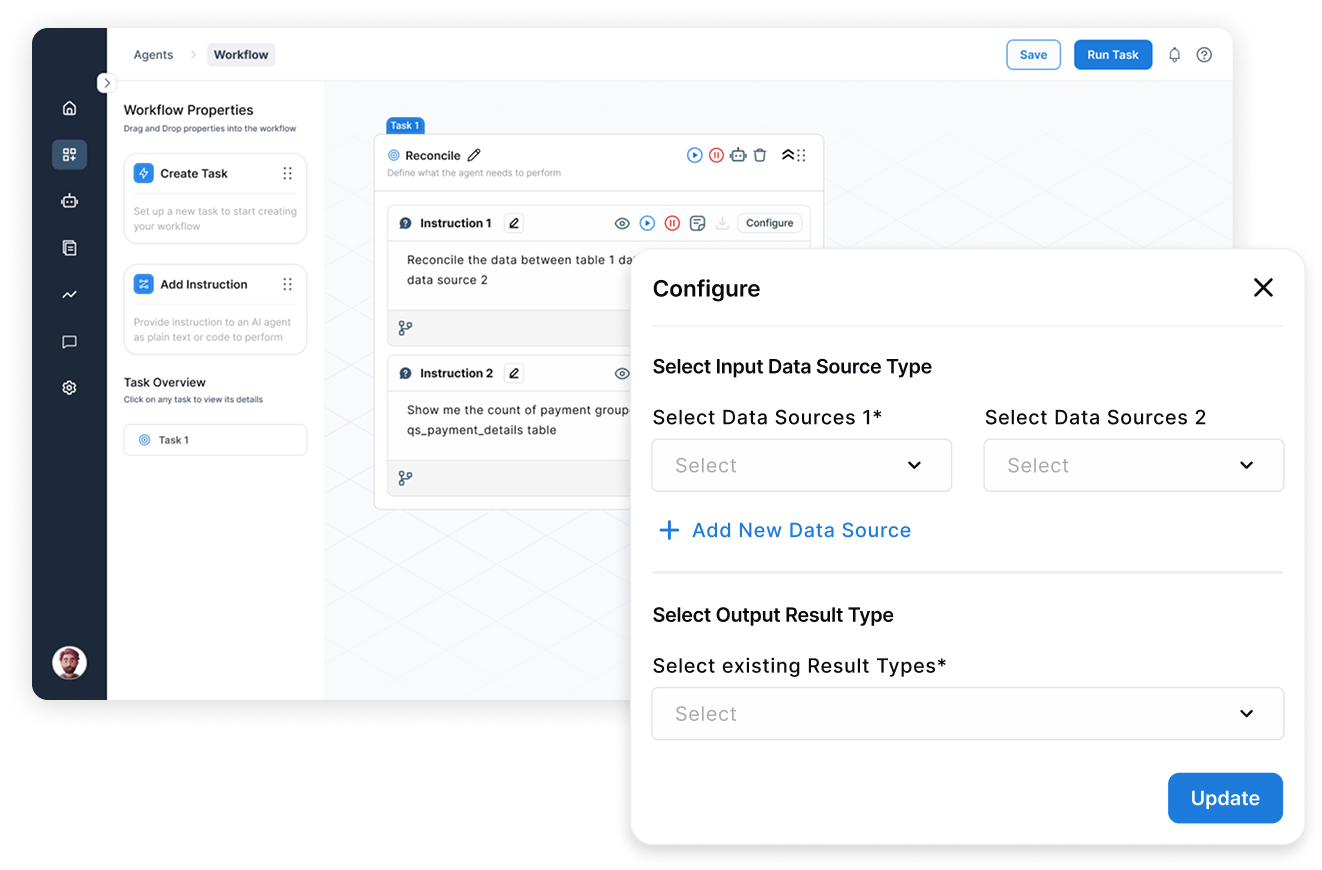Expand the Select existing Result Types dropdown
Viewport: 1322px width, 870px height.
point(967,713)
